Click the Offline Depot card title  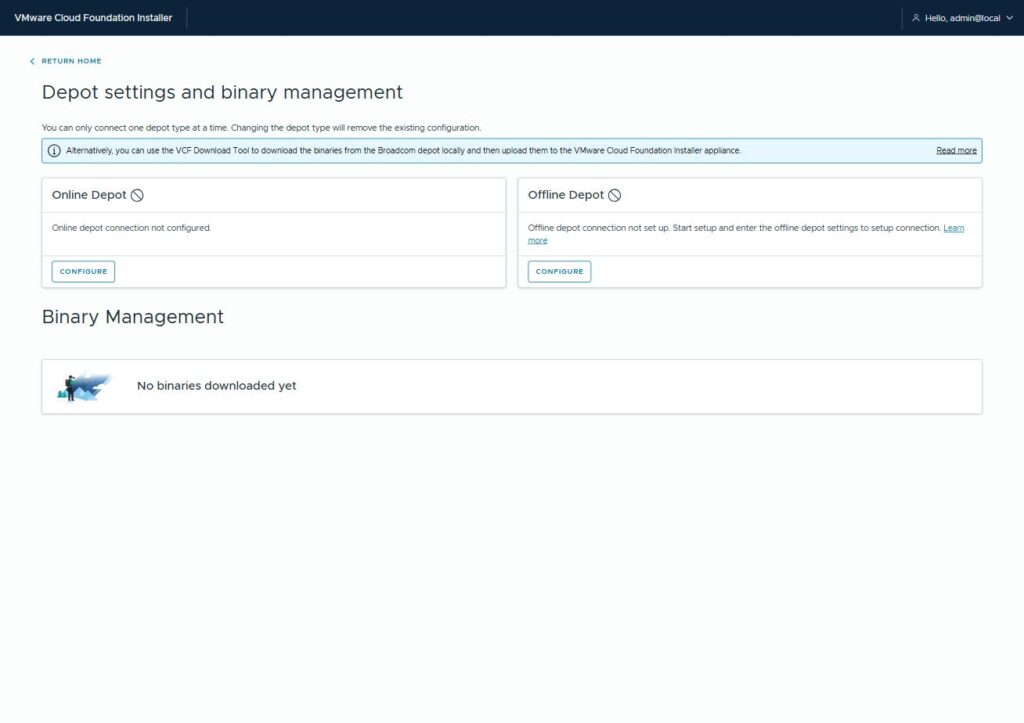(566, 195)
